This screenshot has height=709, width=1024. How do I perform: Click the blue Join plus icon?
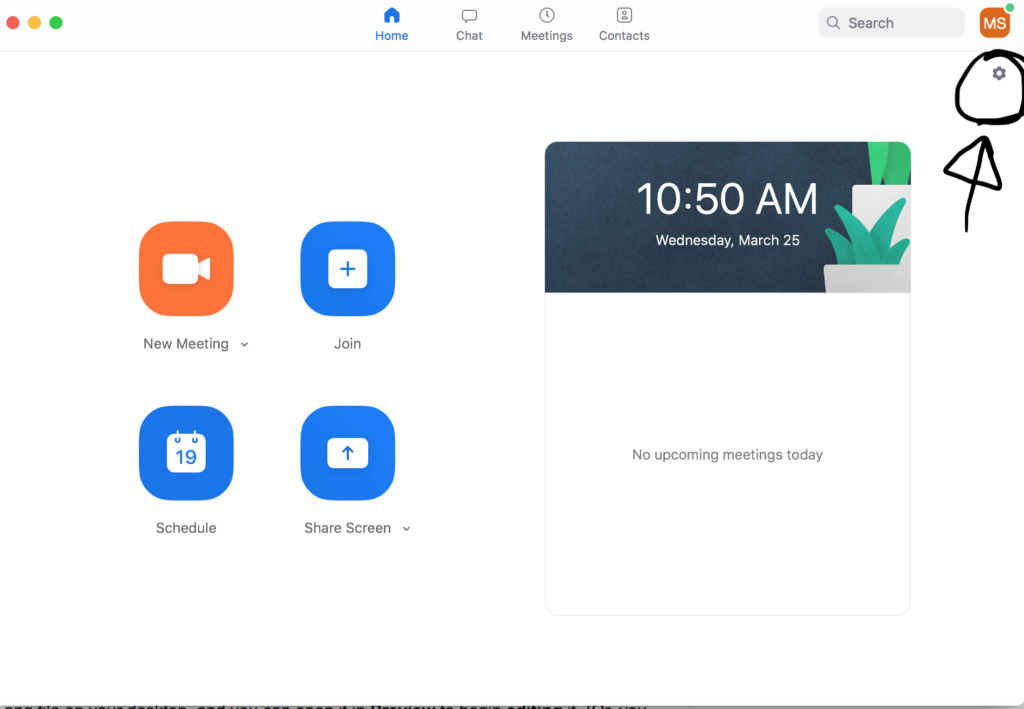click(x=347, y=268)
